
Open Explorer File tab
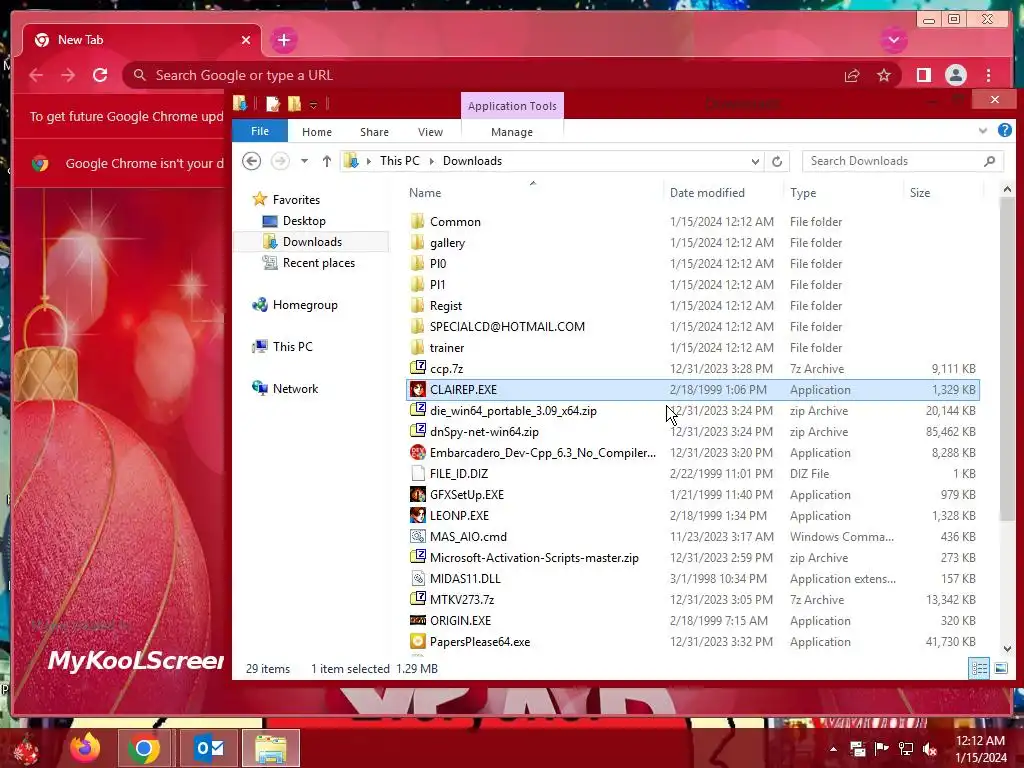pyautogui.click(x=260, y=131)
